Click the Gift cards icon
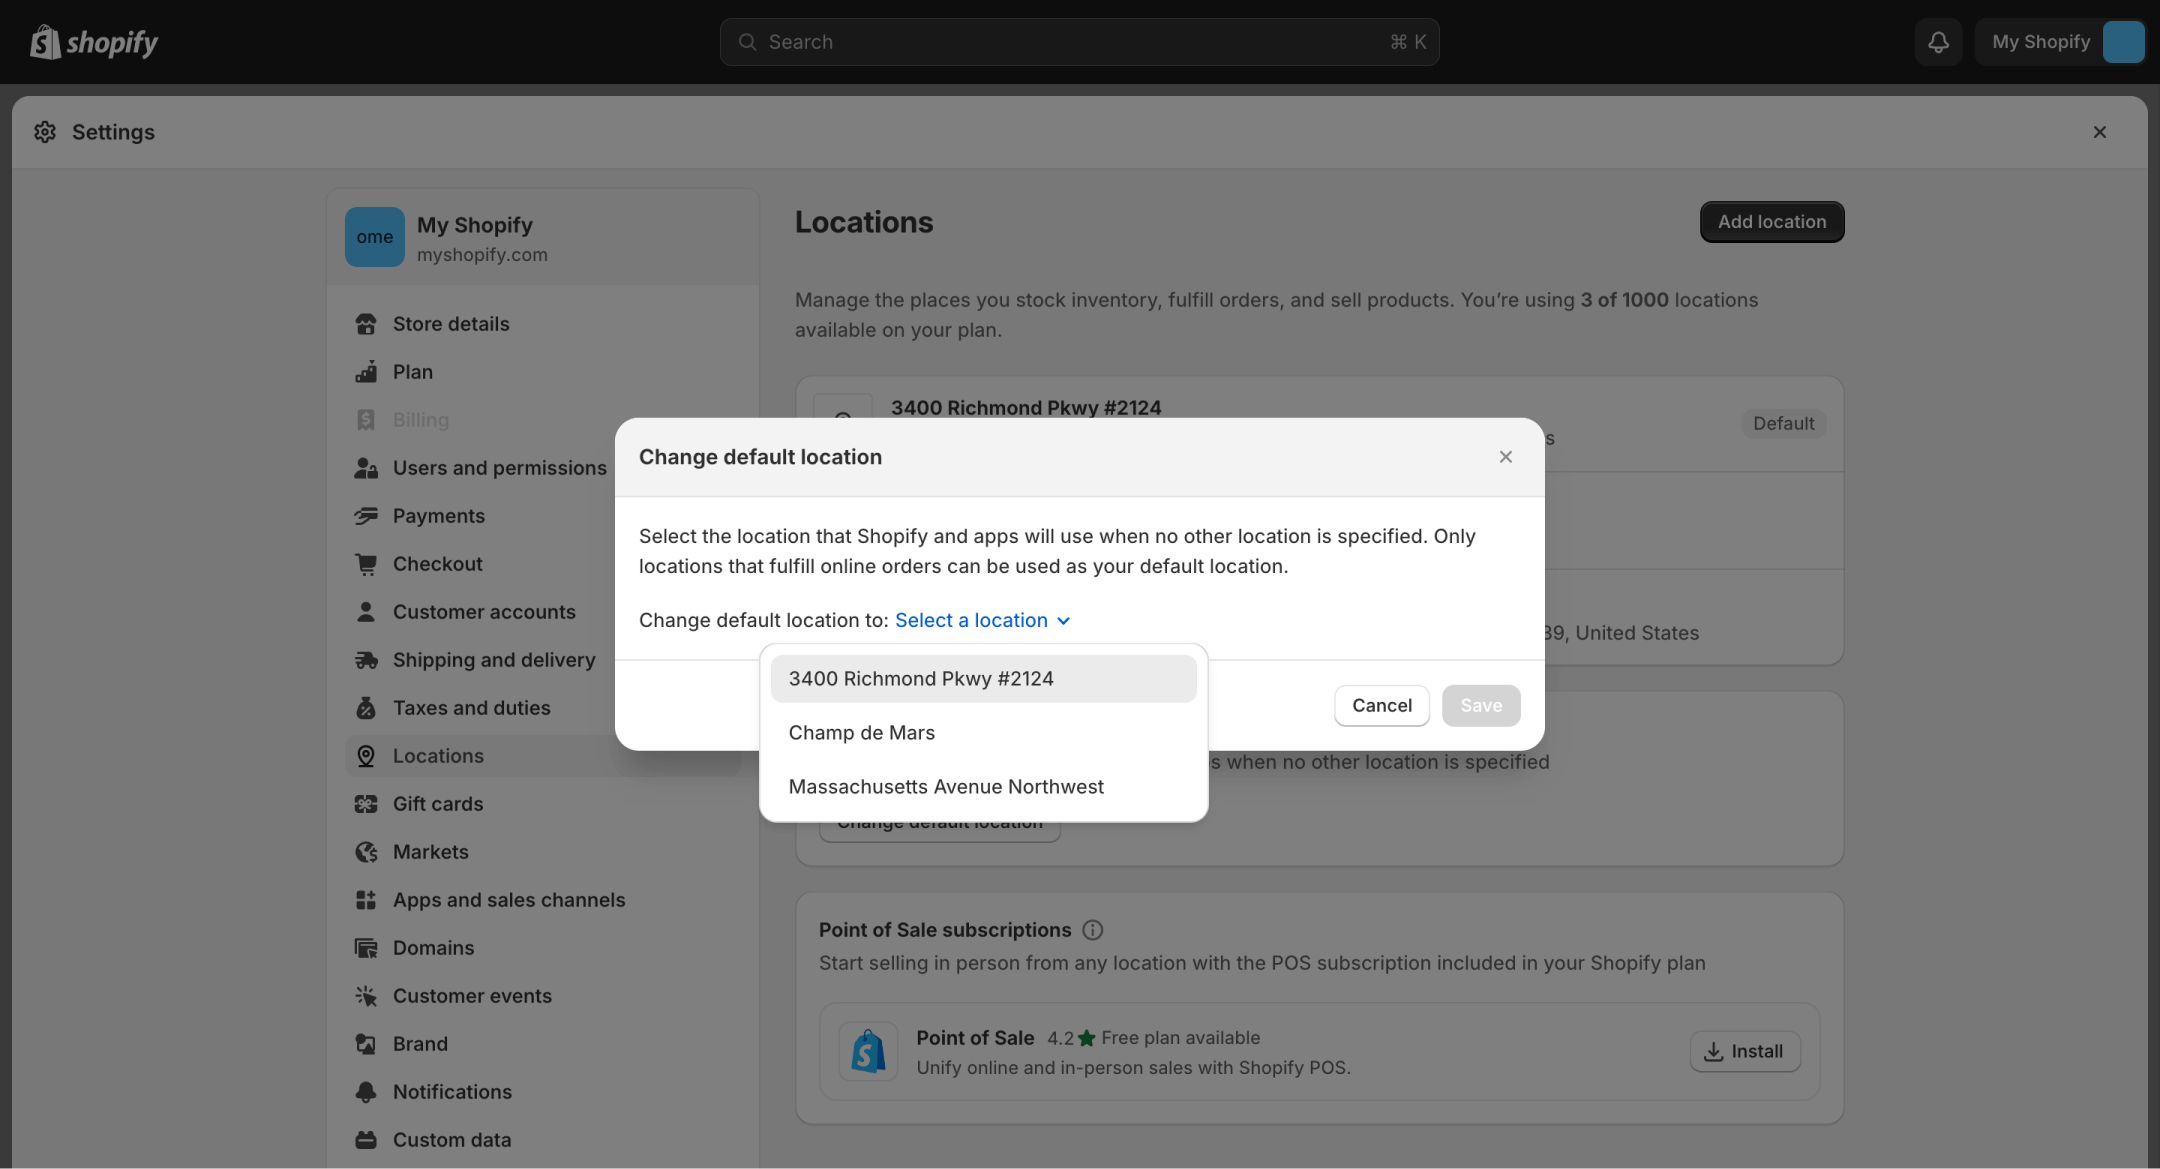Screen dimensions: 2160x1169 [366, 804]
